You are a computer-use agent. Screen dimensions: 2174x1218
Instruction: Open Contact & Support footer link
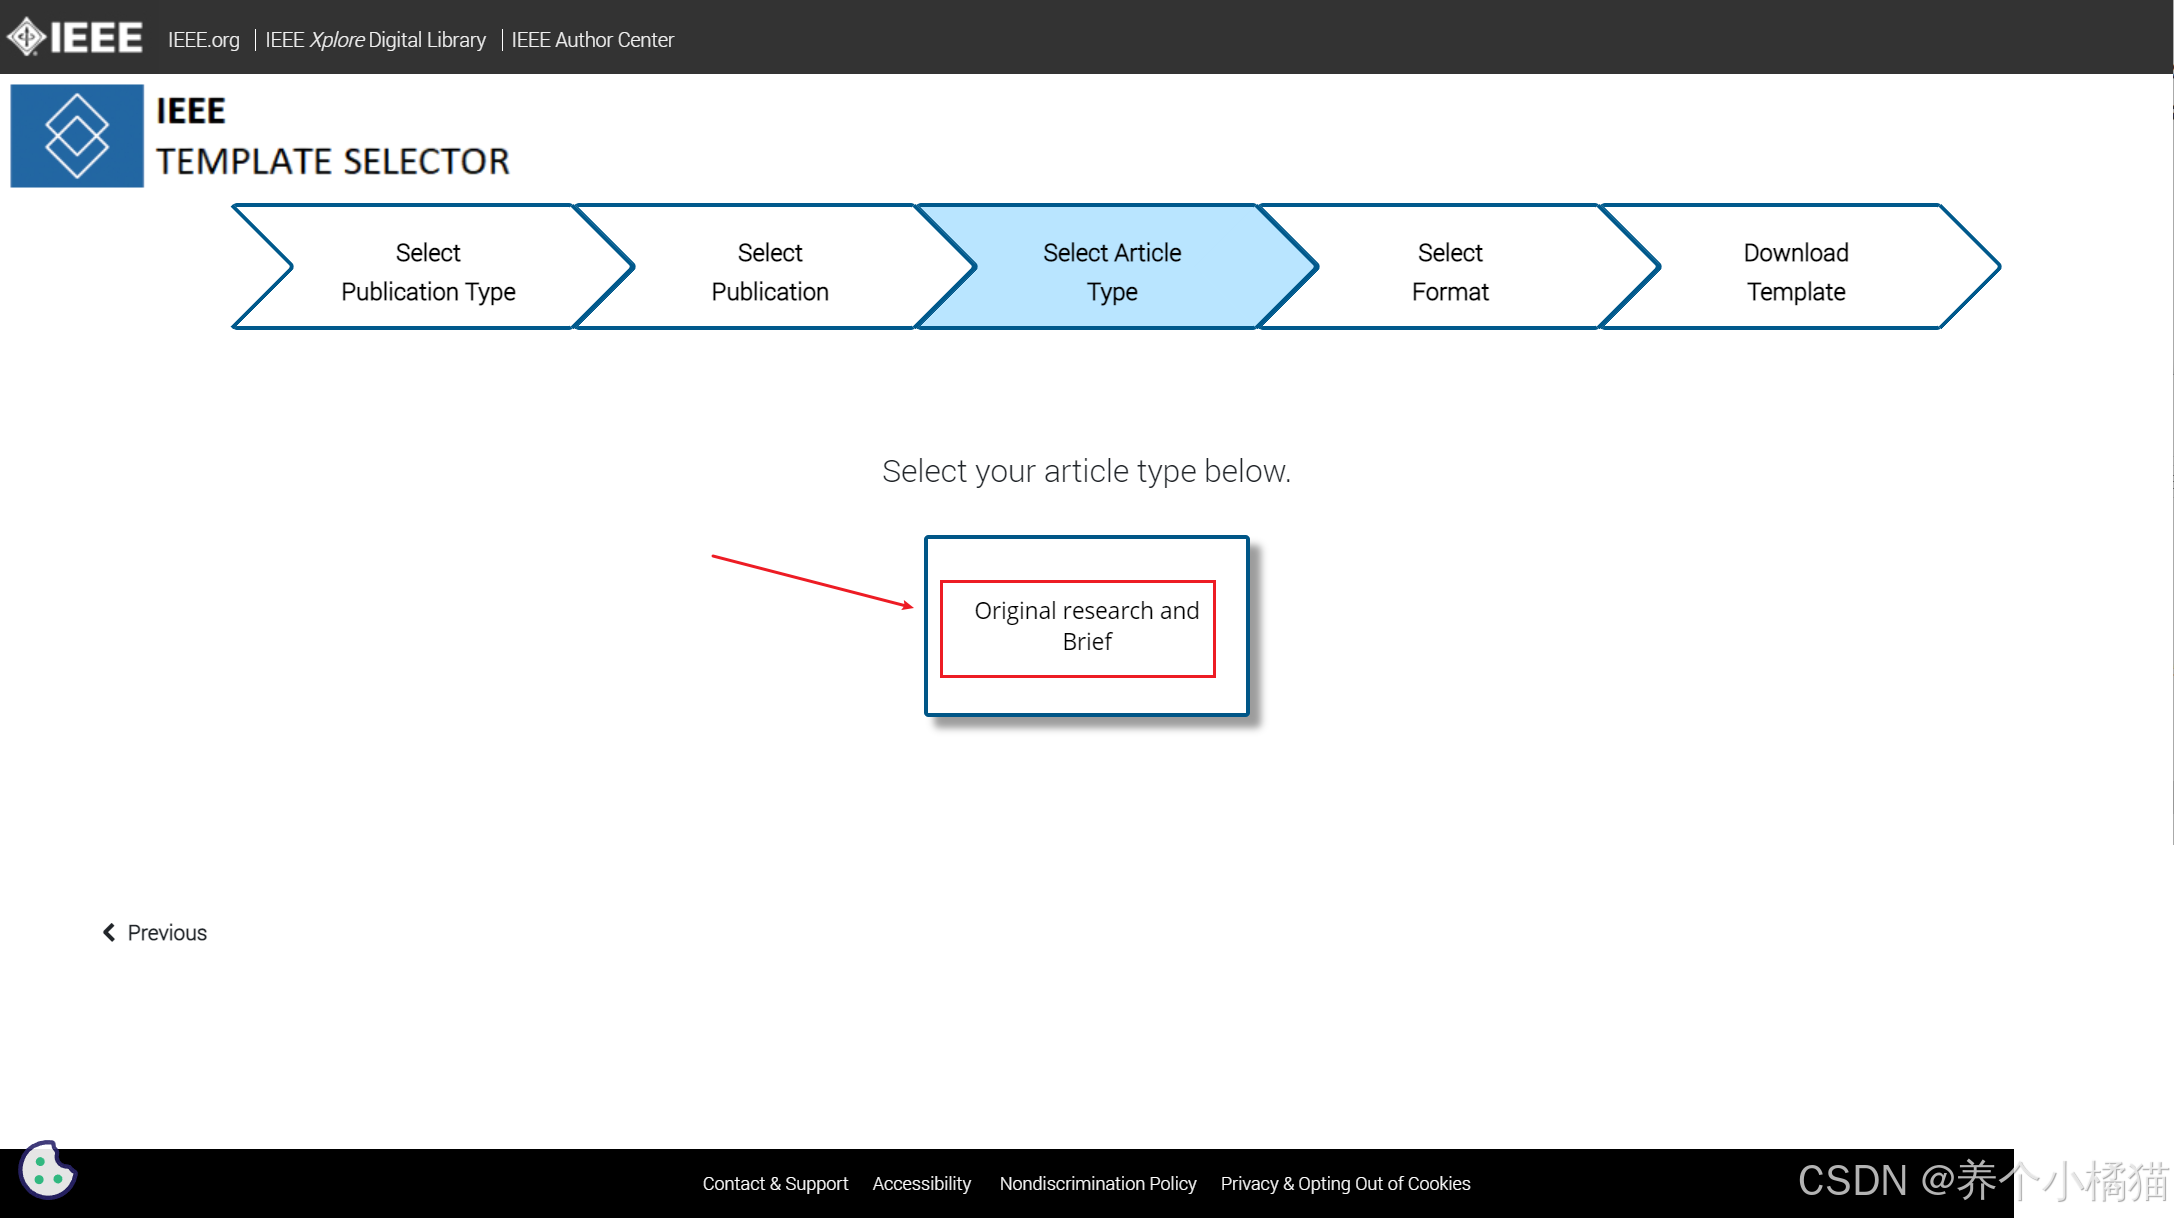[774, 1184]
